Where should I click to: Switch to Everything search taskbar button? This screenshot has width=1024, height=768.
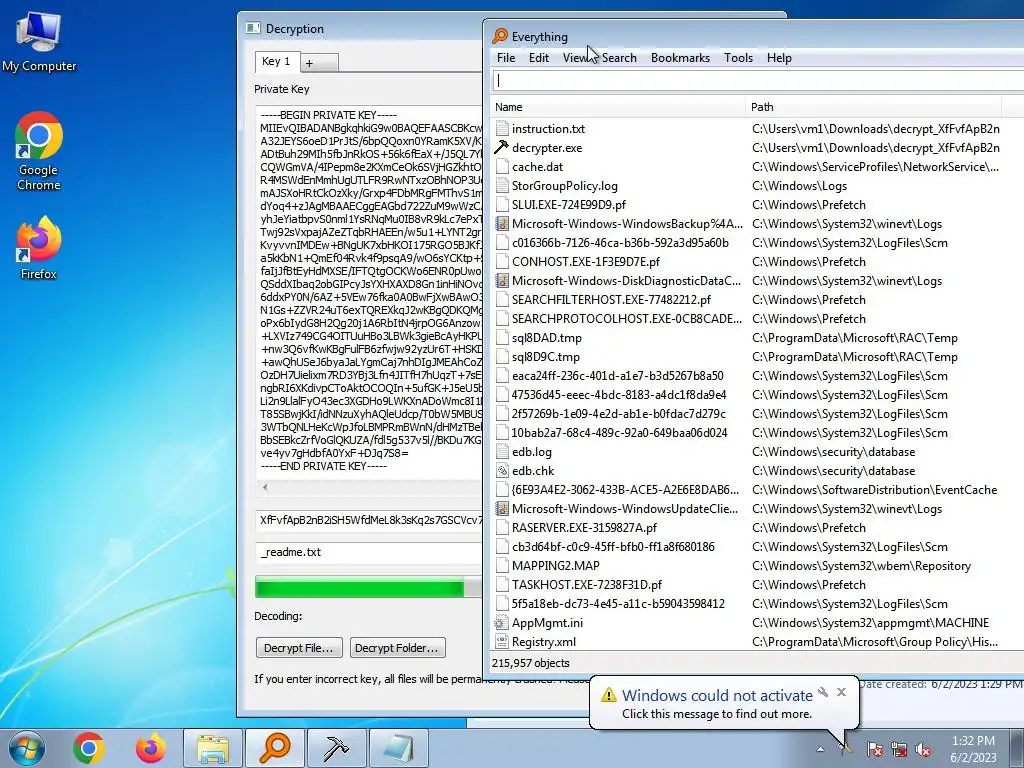(x=274, y=748)
